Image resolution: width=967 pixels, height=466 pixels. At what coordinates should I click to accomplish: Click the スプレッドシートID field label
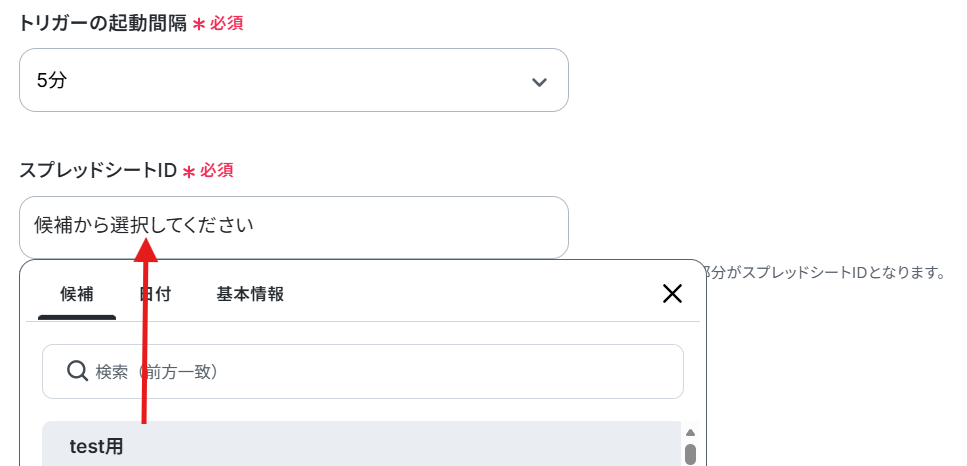[x=97, y=171]
